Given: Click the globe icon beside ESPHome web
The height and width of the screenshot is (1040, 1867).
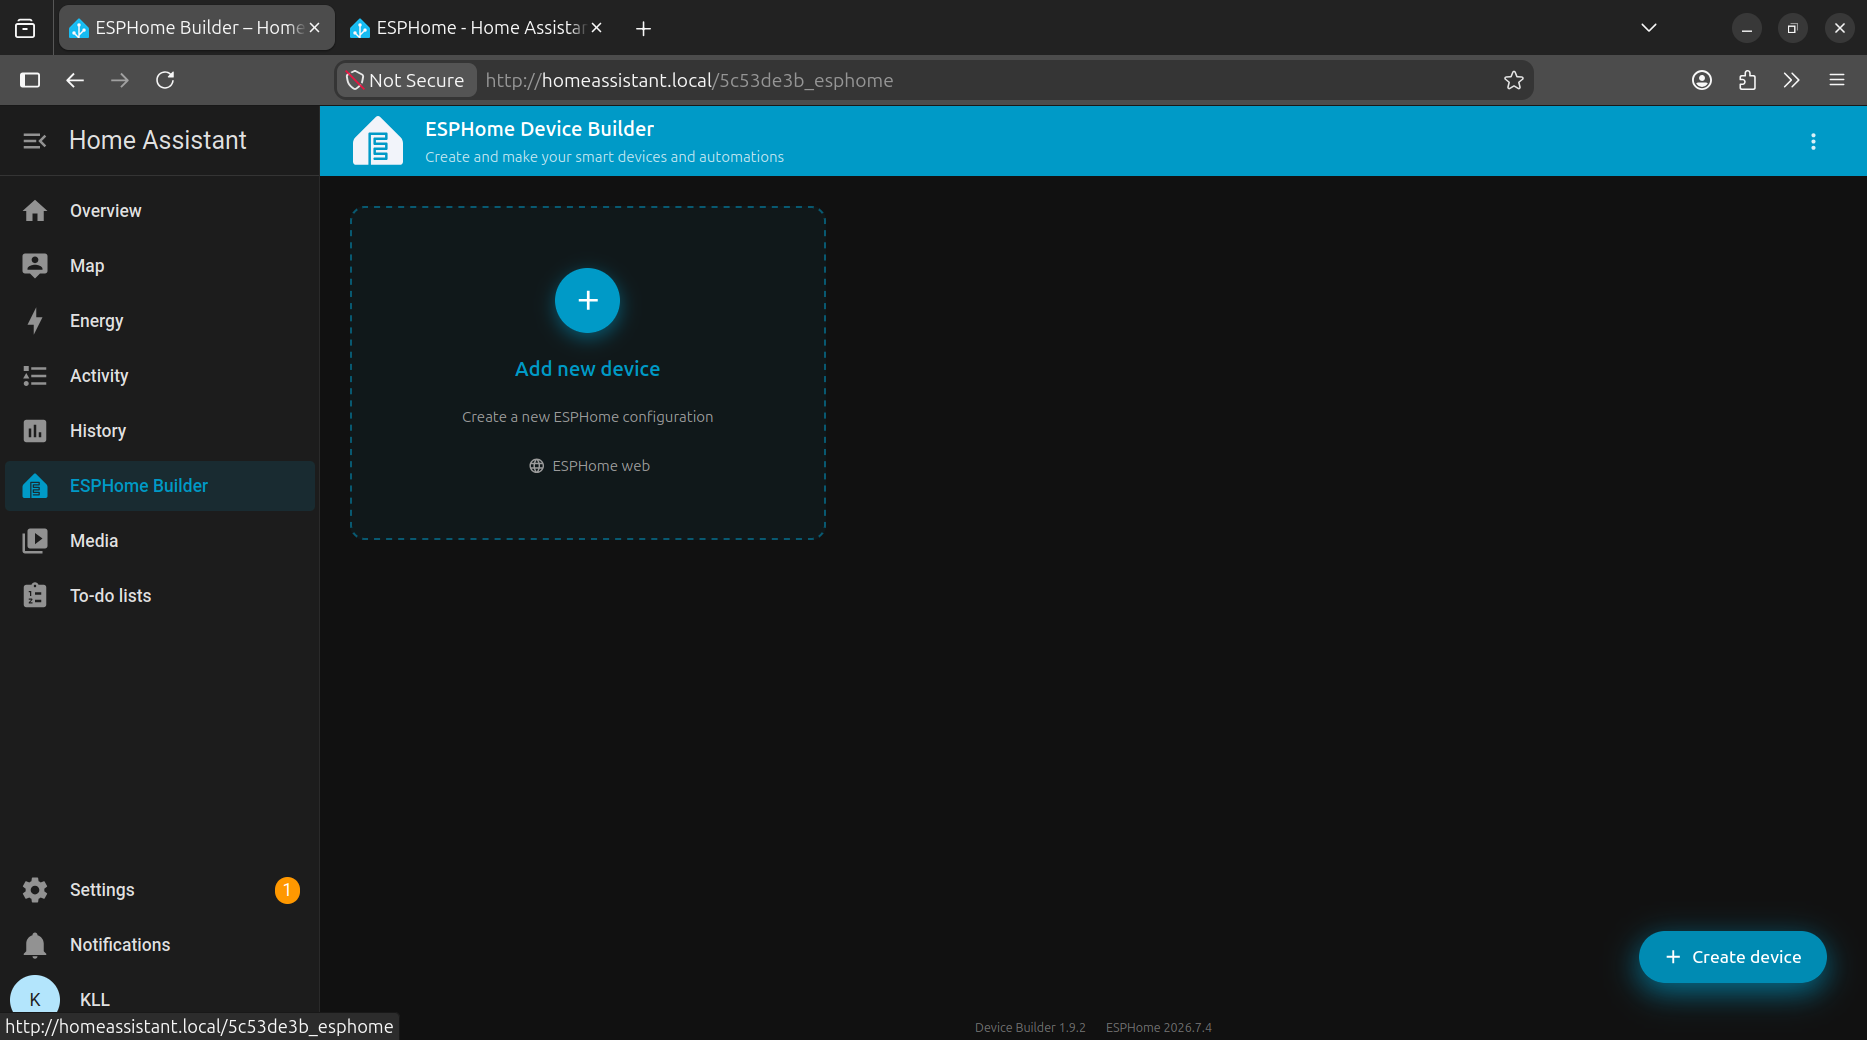Looking at the screenshot, I should pos(537,466).
